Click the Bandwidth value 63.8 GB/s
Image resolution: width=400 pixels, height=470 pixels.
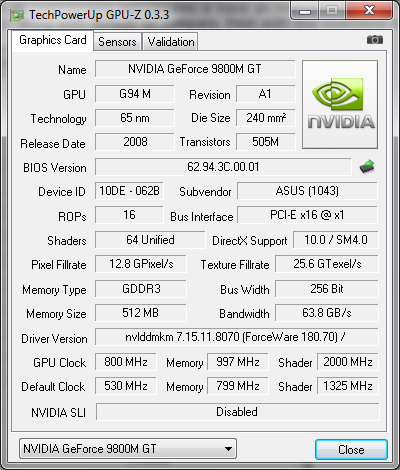(x=327, y=313)
